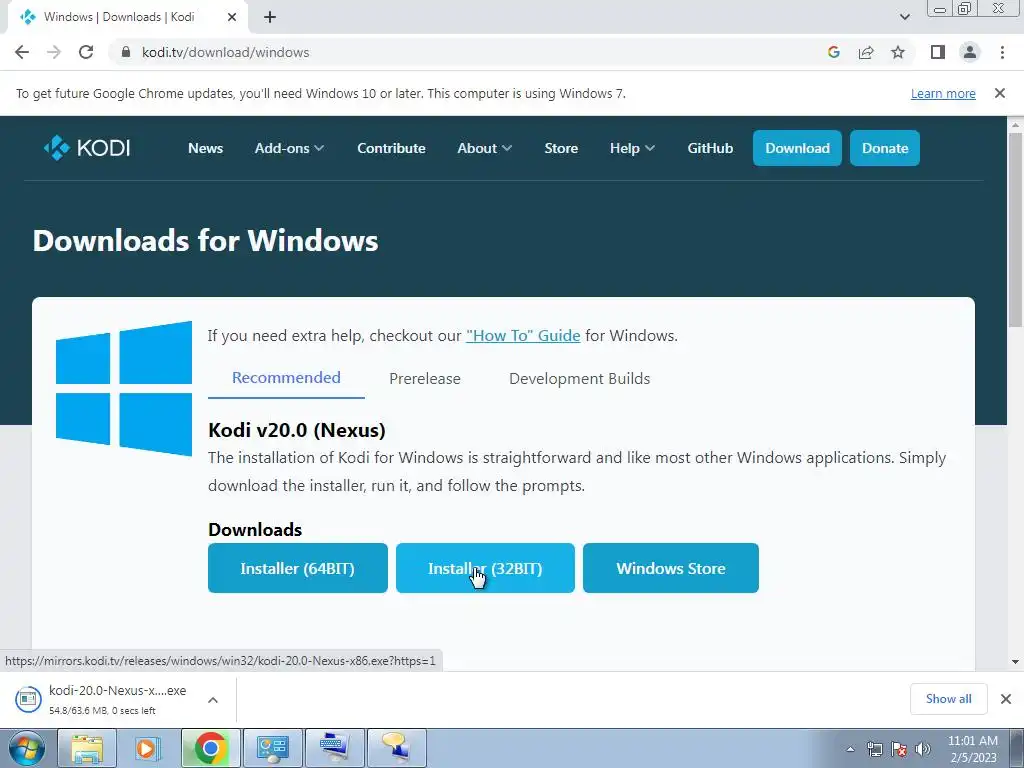Switch to the Development Builds tab
Viewport: 1024px width, 768px height.
(579, 379)
